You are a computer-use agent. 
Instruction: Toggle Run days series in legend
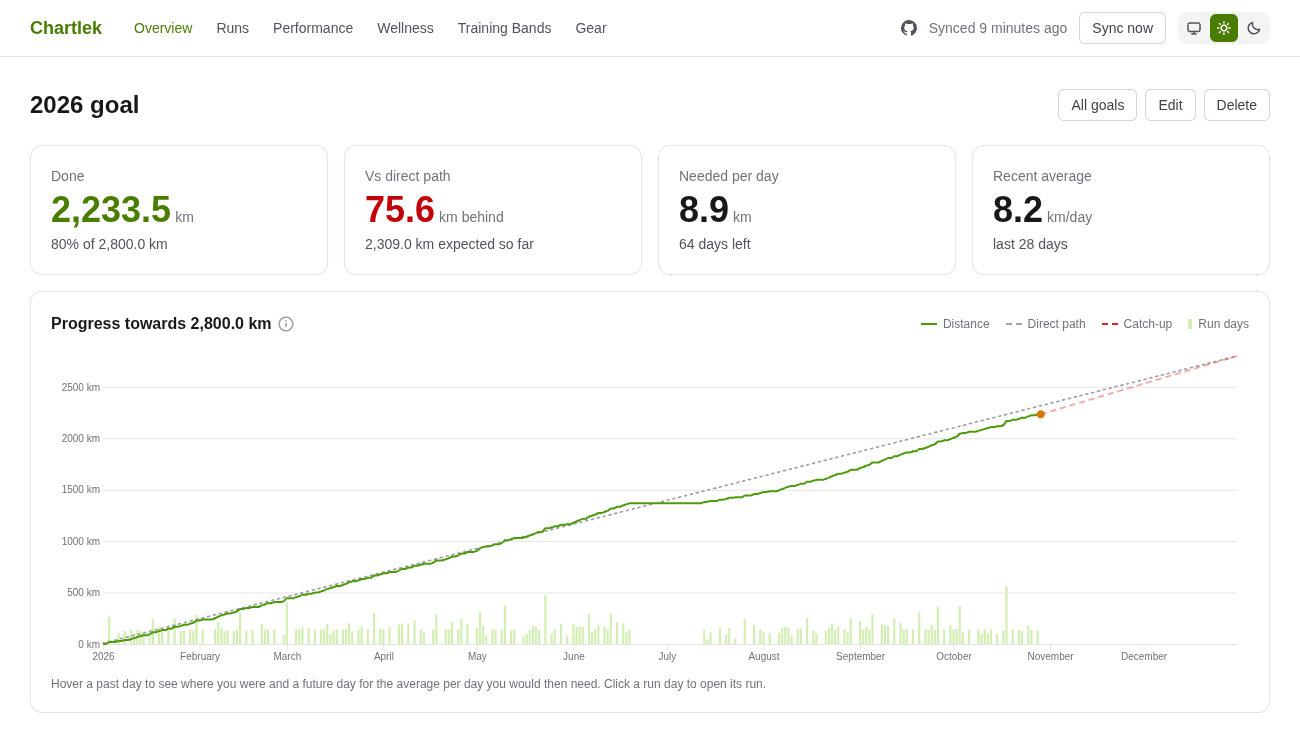click(1218, 324)
